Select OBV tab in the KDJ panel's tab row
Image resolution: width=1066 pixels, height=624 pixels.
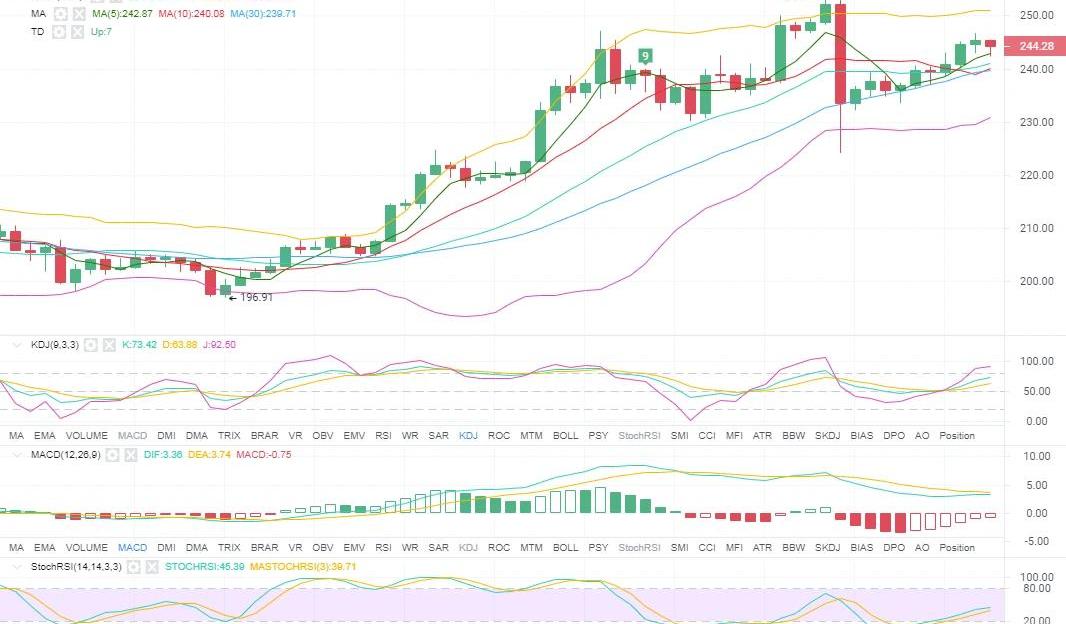click(323, 436)
